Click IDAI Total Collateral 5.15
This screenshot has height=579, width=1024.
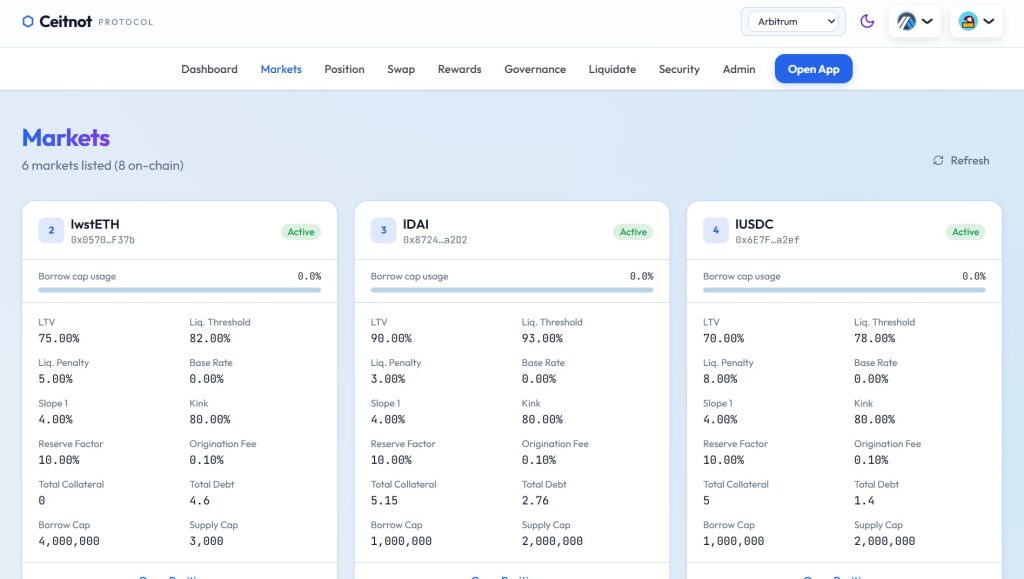click(x=384, y=501)
